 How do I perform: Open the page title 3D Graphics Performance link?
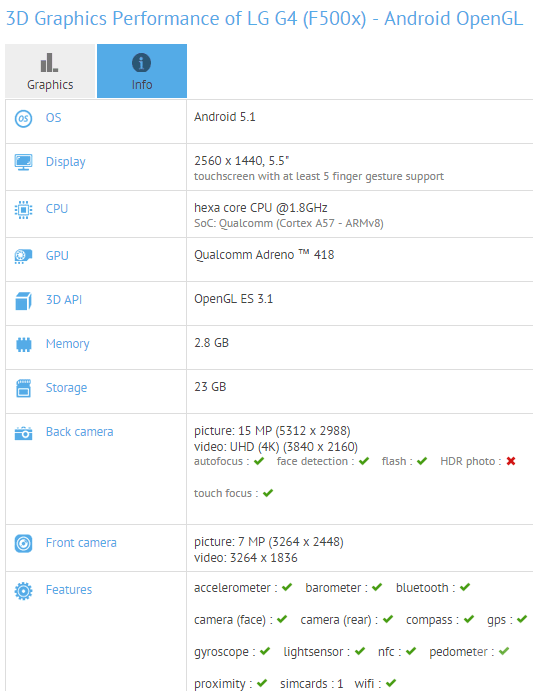coord(265,19)
